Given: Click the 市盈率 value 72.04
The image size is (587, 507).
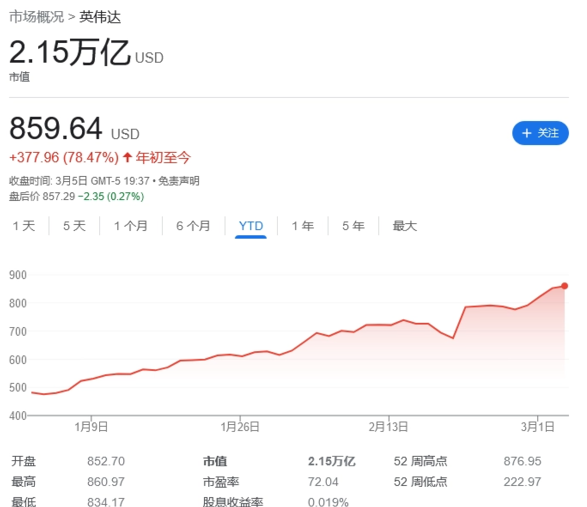Looking at the screenshot, I should pos(323,482).
